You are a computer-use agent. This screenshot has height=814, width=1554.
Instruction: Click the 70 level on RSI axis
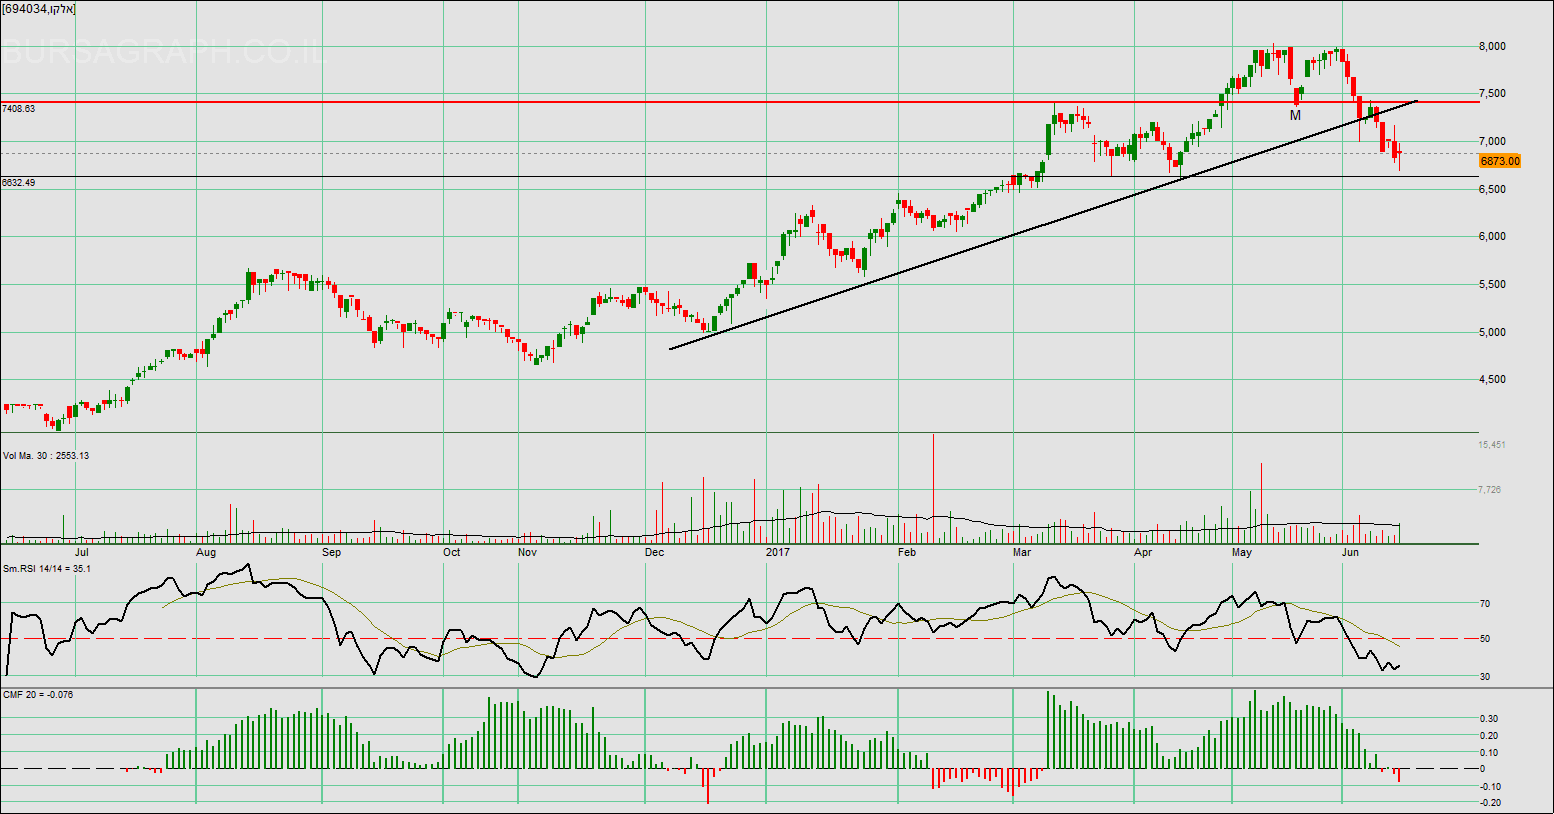pyautogui.click(x=1485, y=604)
